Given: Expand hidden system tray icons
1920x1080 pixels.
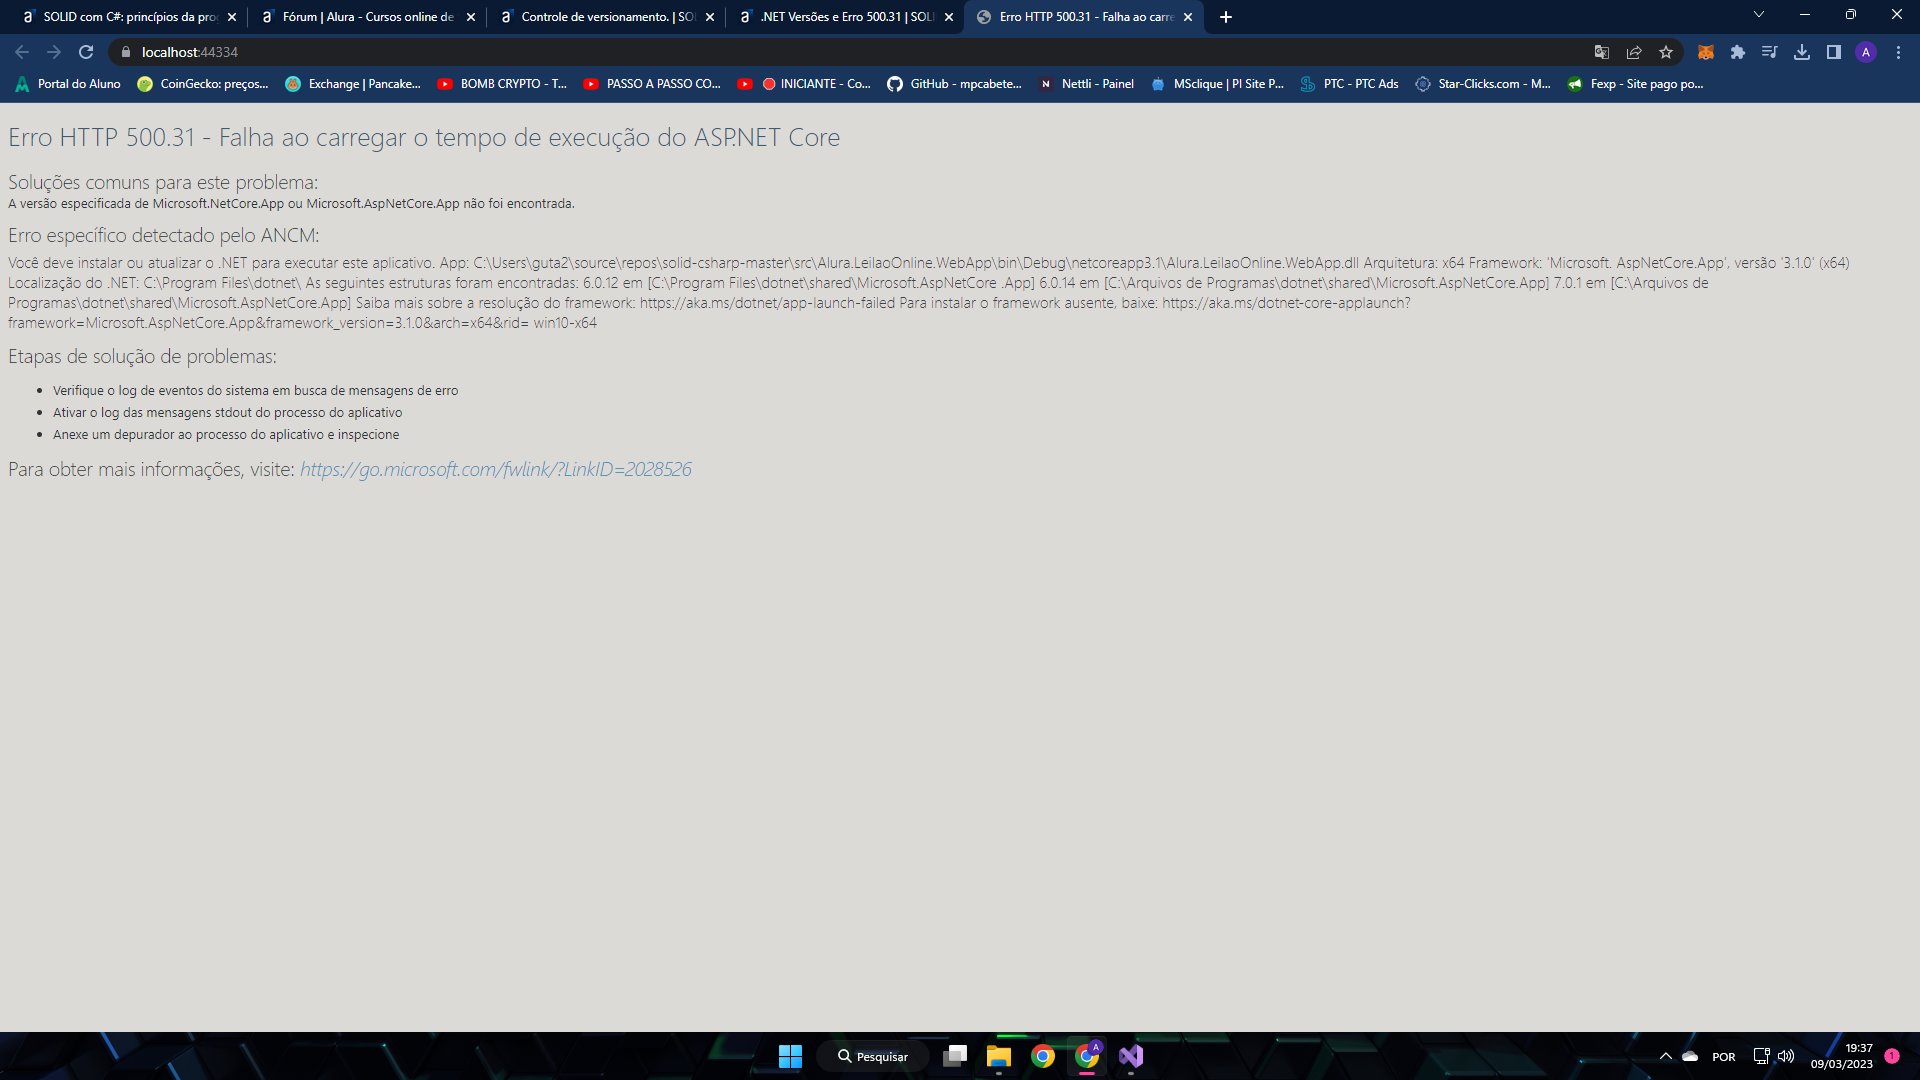Looking at the screenshot, I should point(1666,1056).
